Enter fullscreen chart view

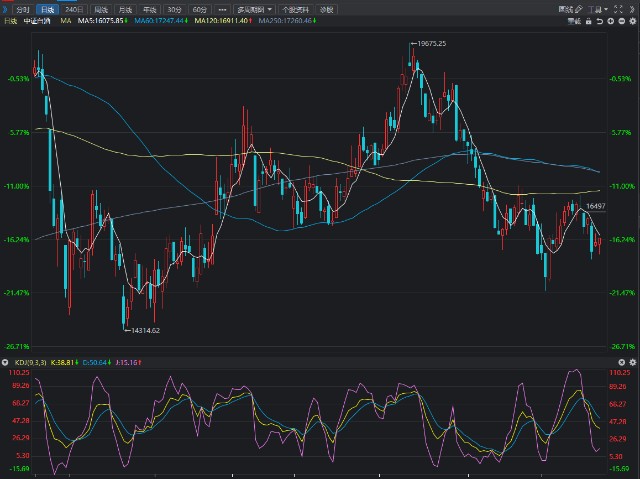pos(618,9)
